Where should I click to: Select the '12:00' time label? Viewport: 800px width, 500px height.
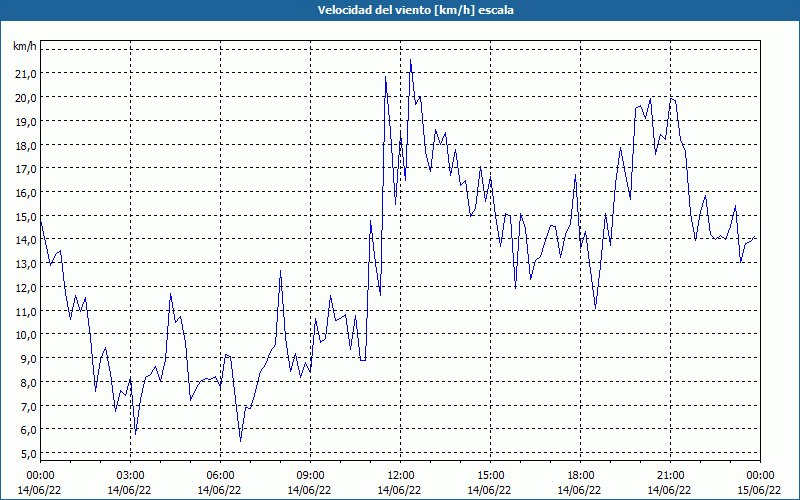[x=401, y=476]
